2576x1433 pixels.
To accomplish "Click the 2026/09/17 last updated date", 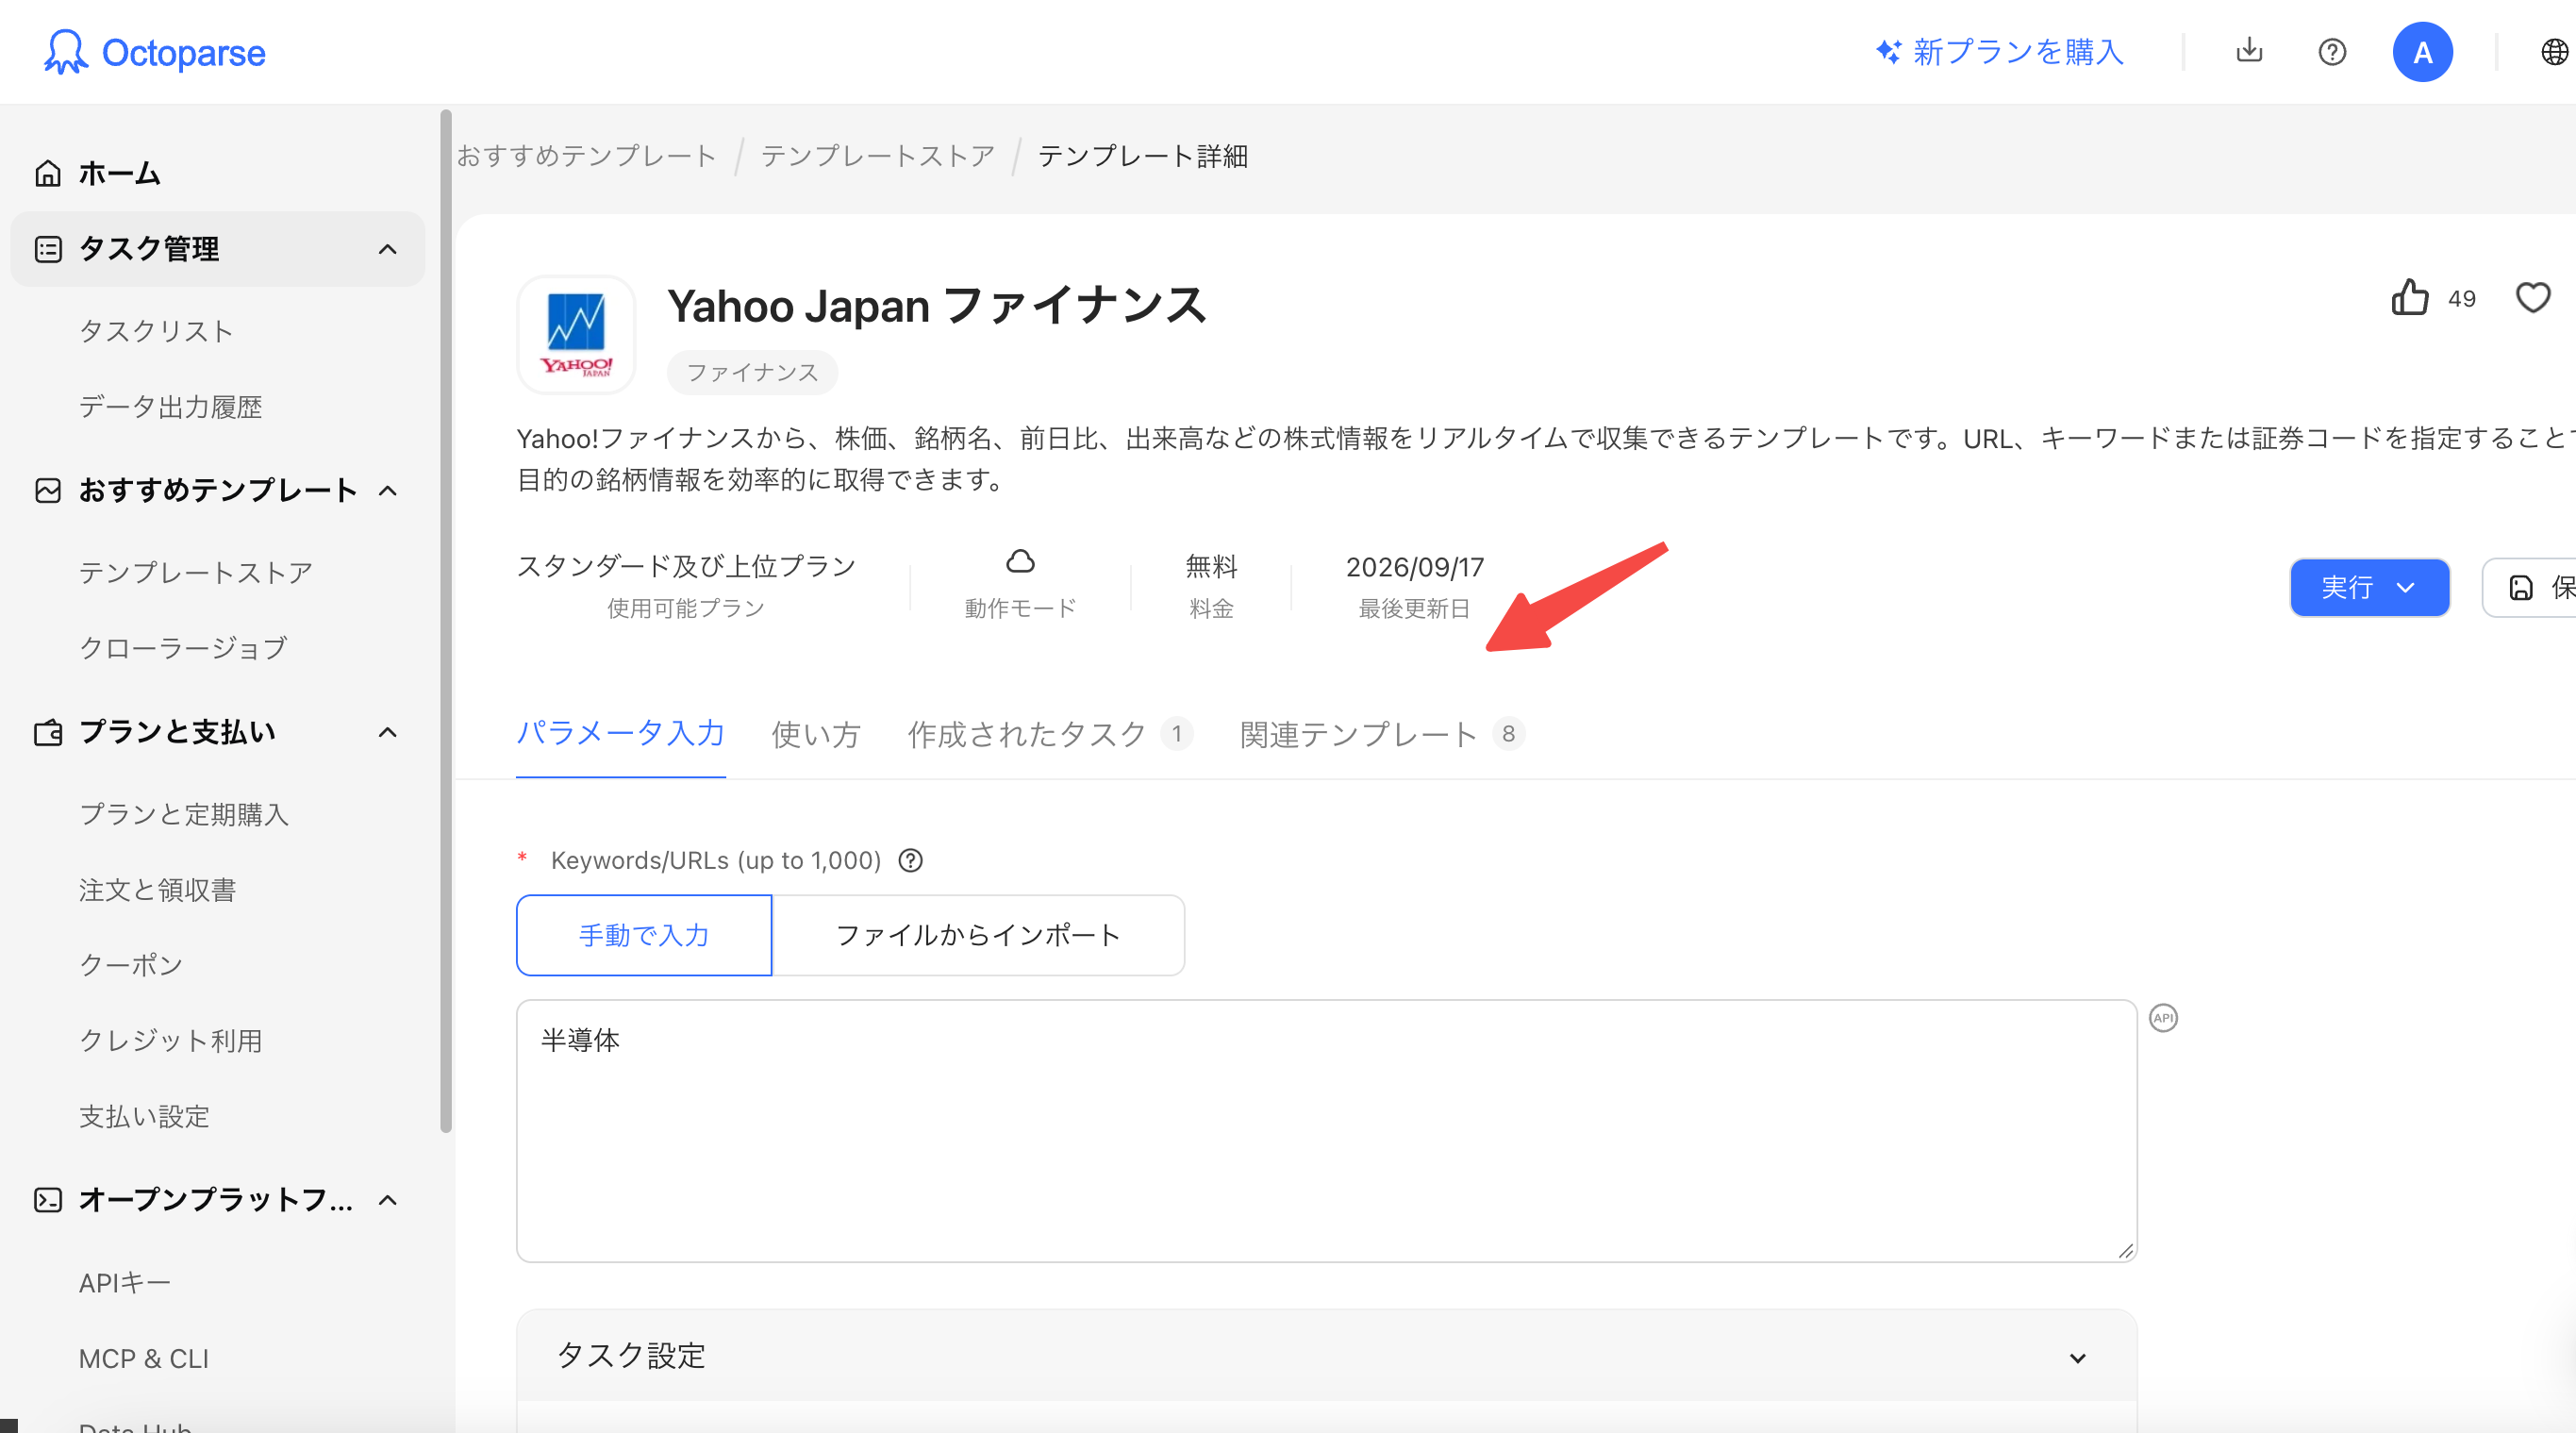I will [1414, 567].
